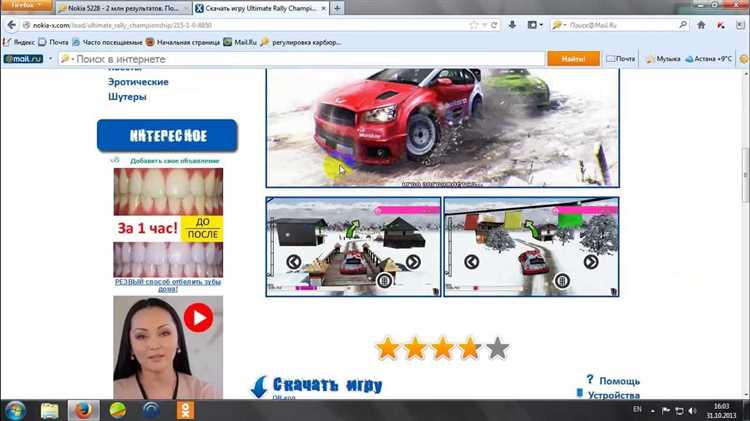The image size is (750, 421).
Task: Open the регулировка карбюр... bookmark
Action: (x=301, y=42)
